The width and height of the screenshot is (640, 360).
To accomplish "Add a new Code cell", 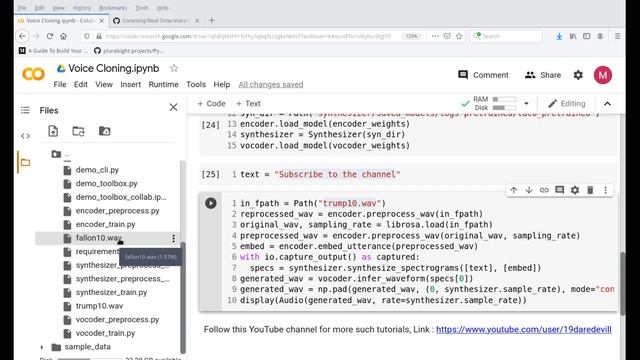I will [211, 104].
